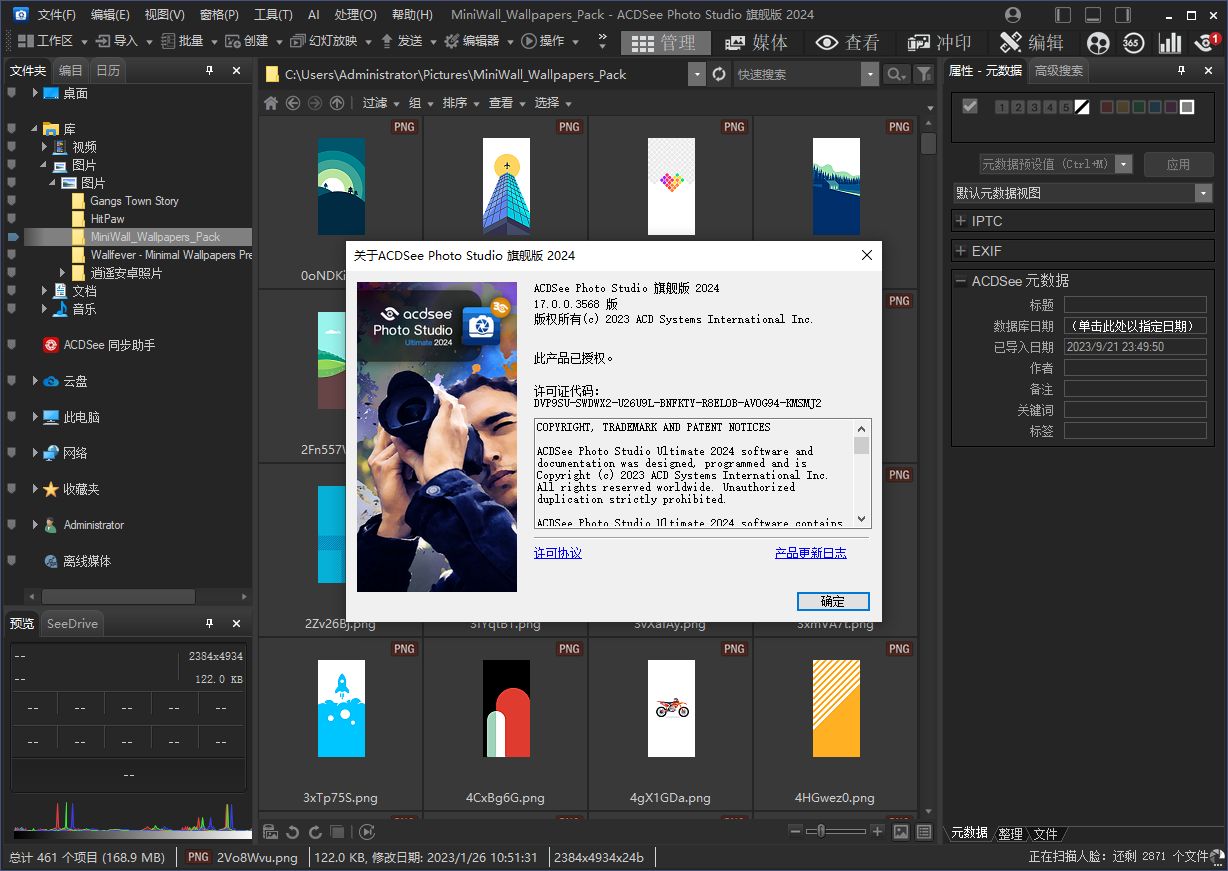Image resolution: width=1228 pixels, height=871 pixels.
Task: Open the path history dropdown
Action: tap(696, 74)
